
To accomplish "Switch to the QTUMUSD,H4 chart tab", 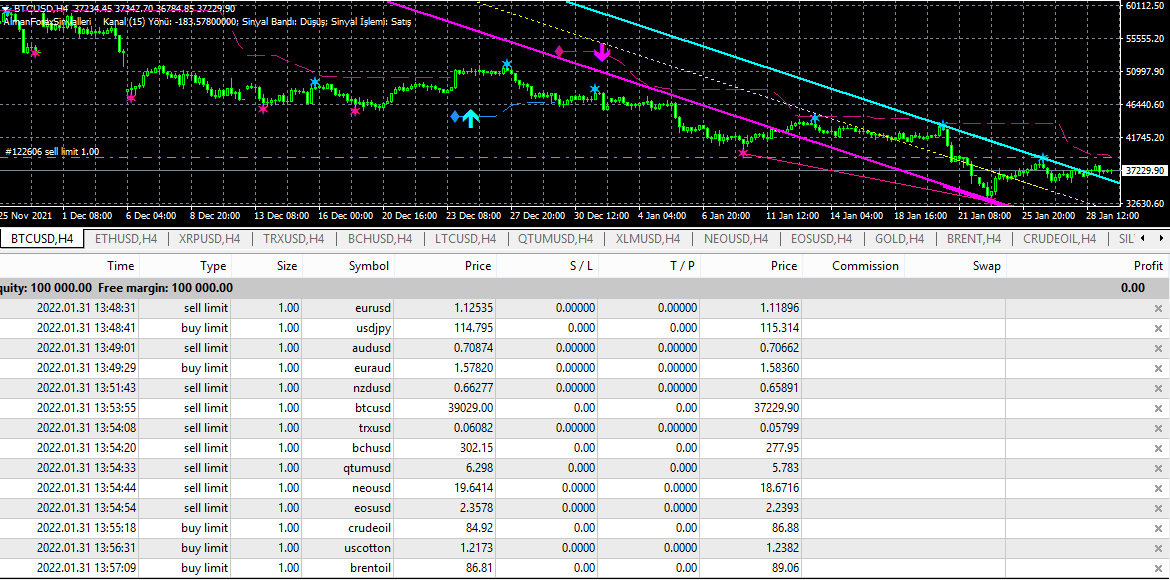I will point(555,239).
